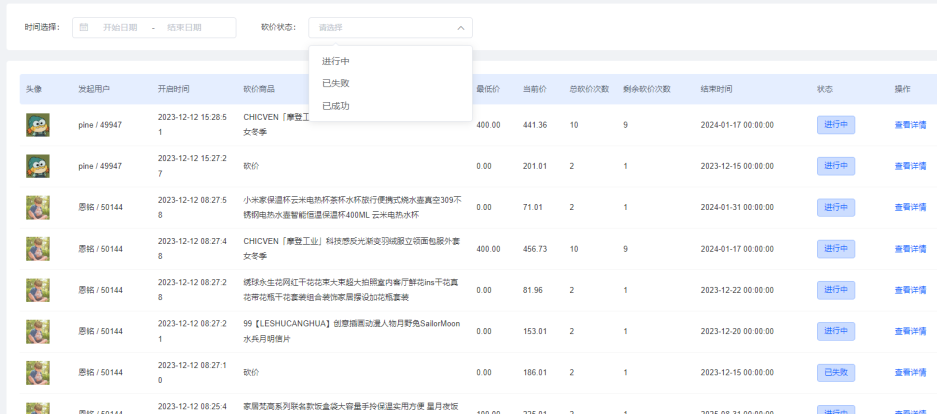The image size is (937, 414).
Task: Click the 结束时间 column header
Action: point(716,89)
